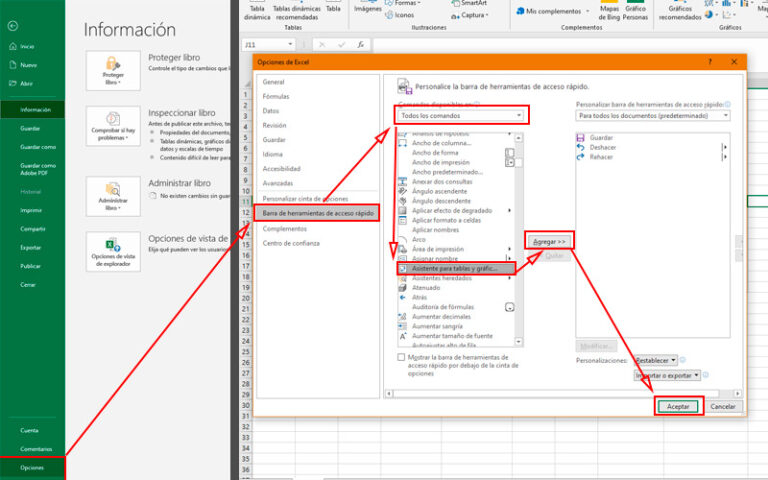This screenshot has width=768, height=480.
Task: Click the help question mark in dialog title
Action: click(x=710, y=62)
